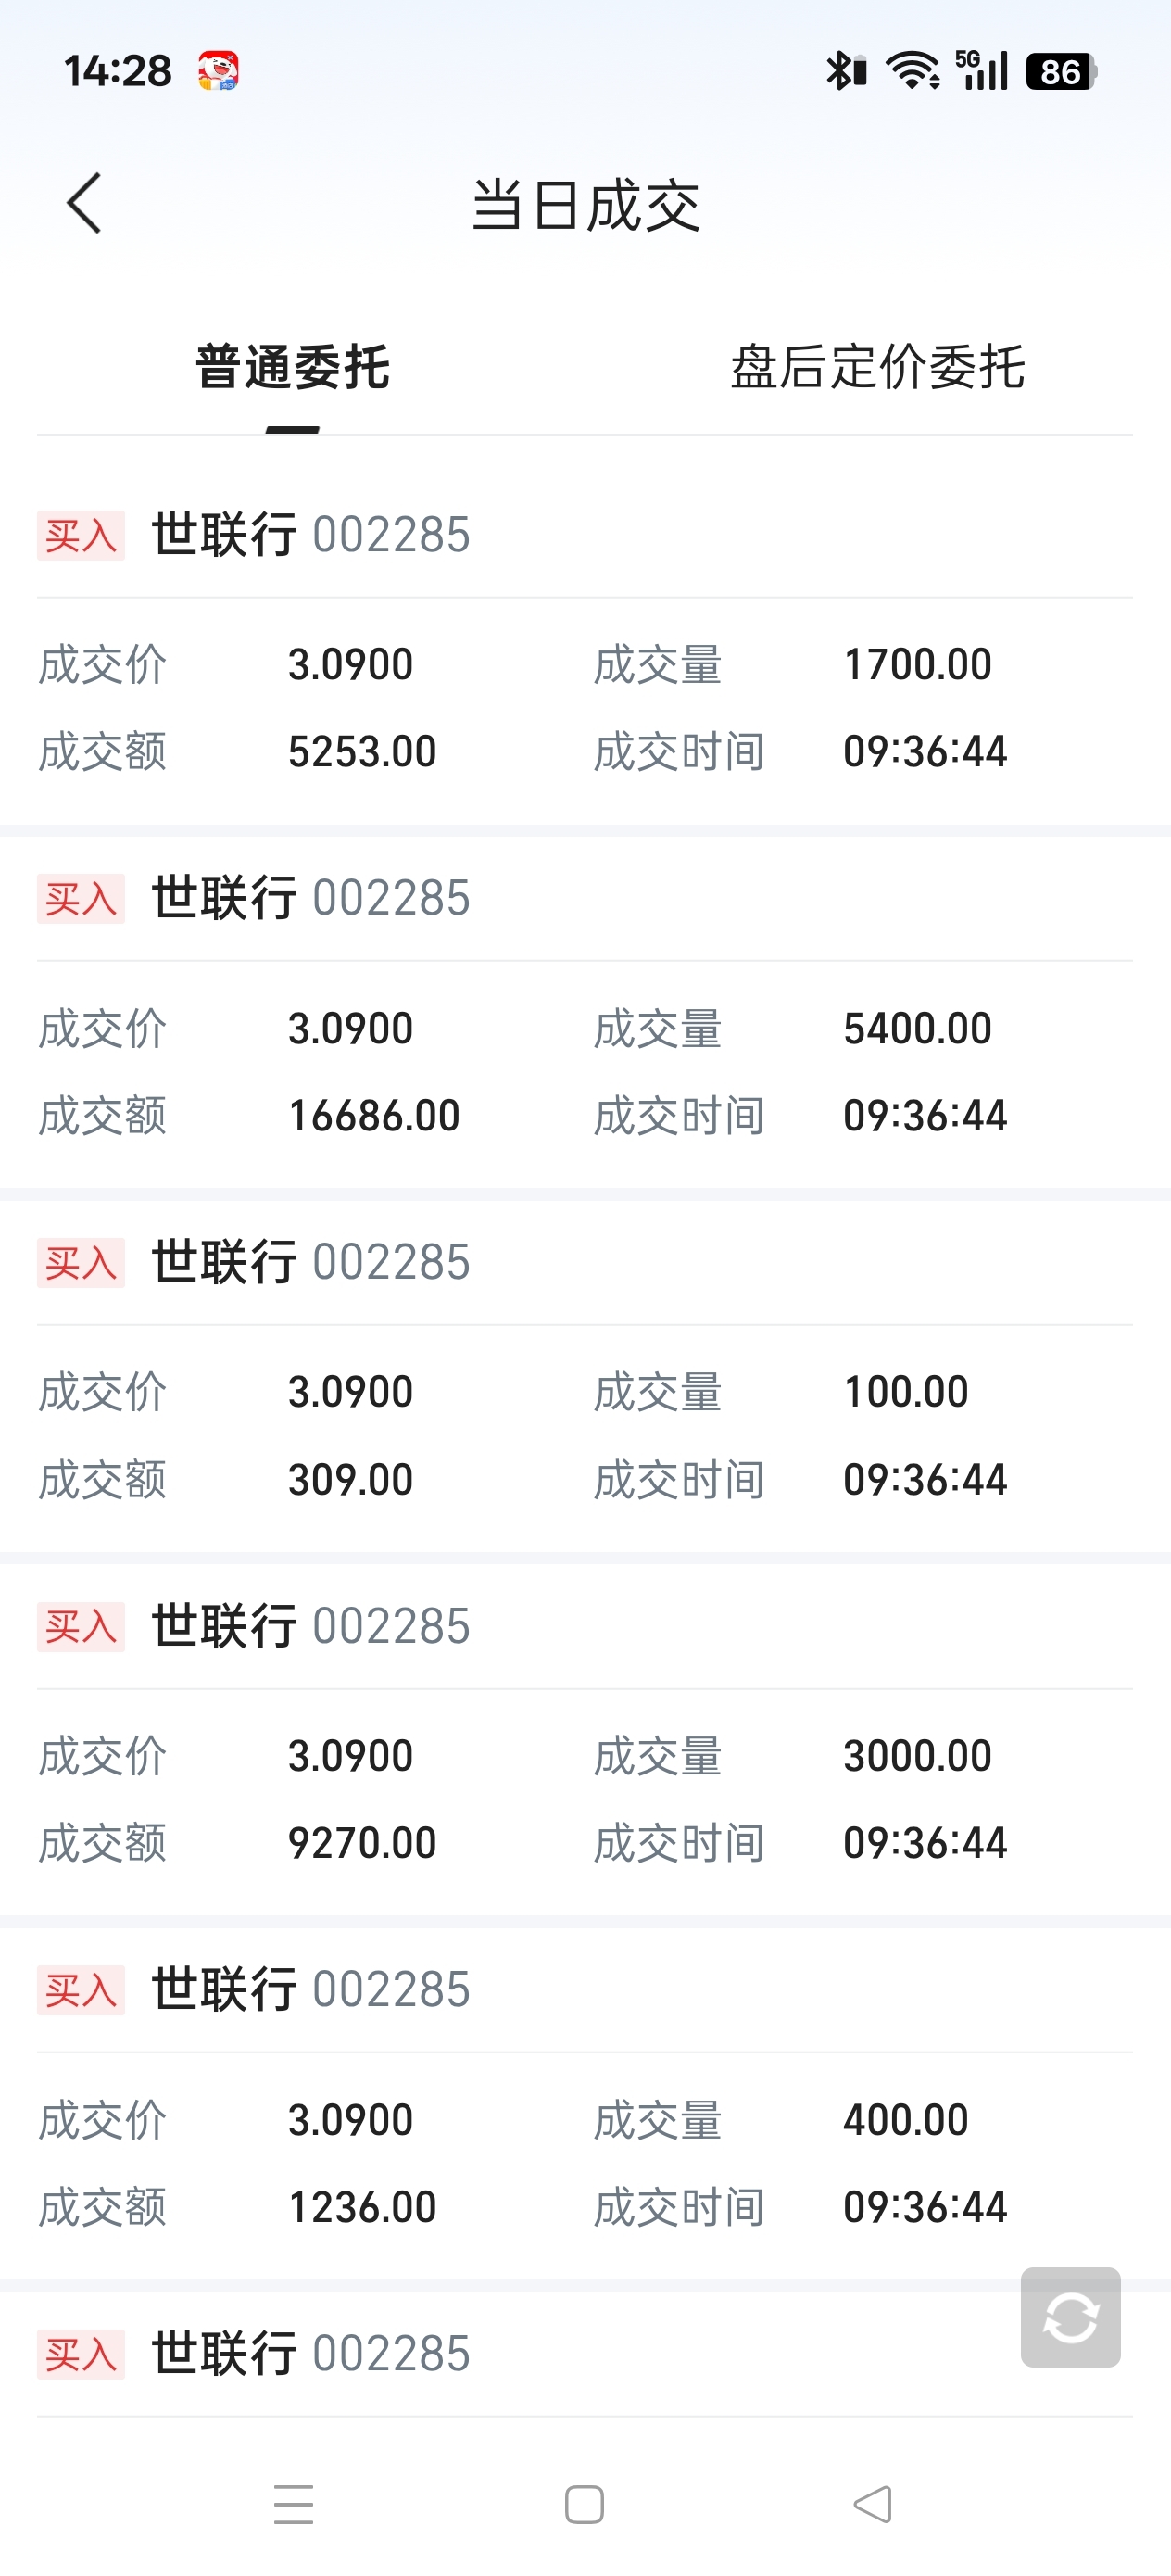The height and width of the screenshot is (2576, 1171).
Task: Tap the floating refresh button
Action: pos(1070,2317)
